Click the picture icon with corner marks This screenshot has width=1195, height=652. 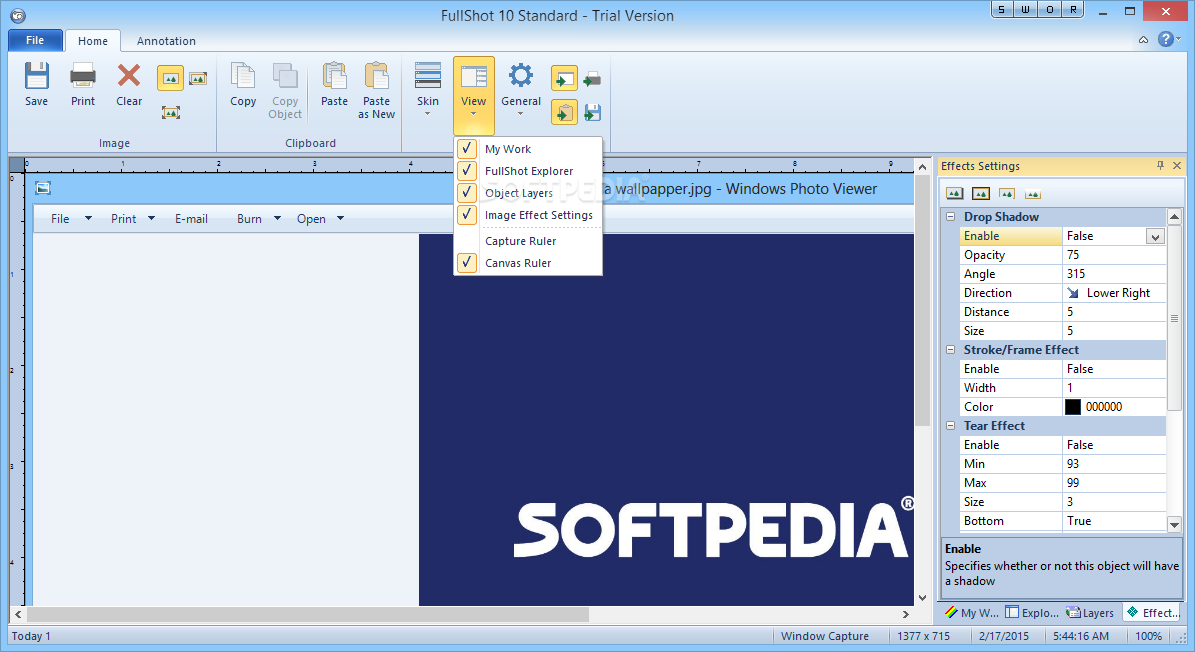(x=171, y=113)
